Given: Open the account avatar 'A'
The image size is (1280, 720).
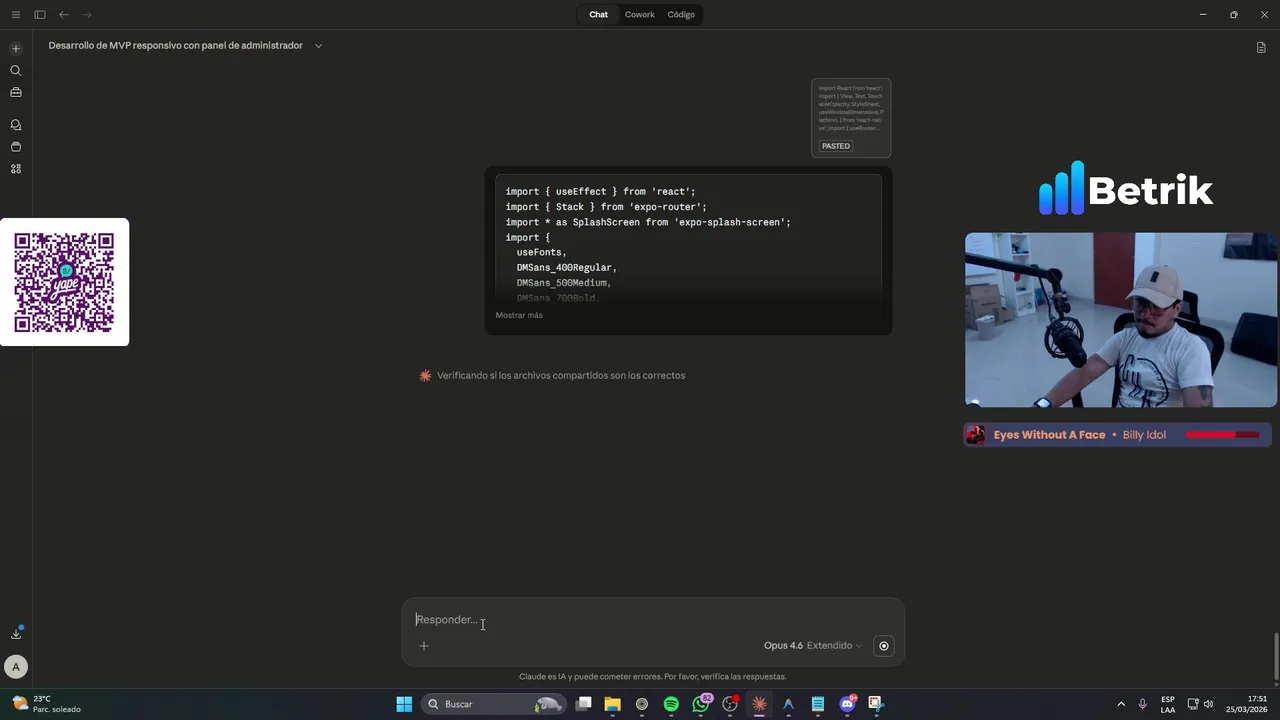Looking at the screenshot, I should coord(15,666).
